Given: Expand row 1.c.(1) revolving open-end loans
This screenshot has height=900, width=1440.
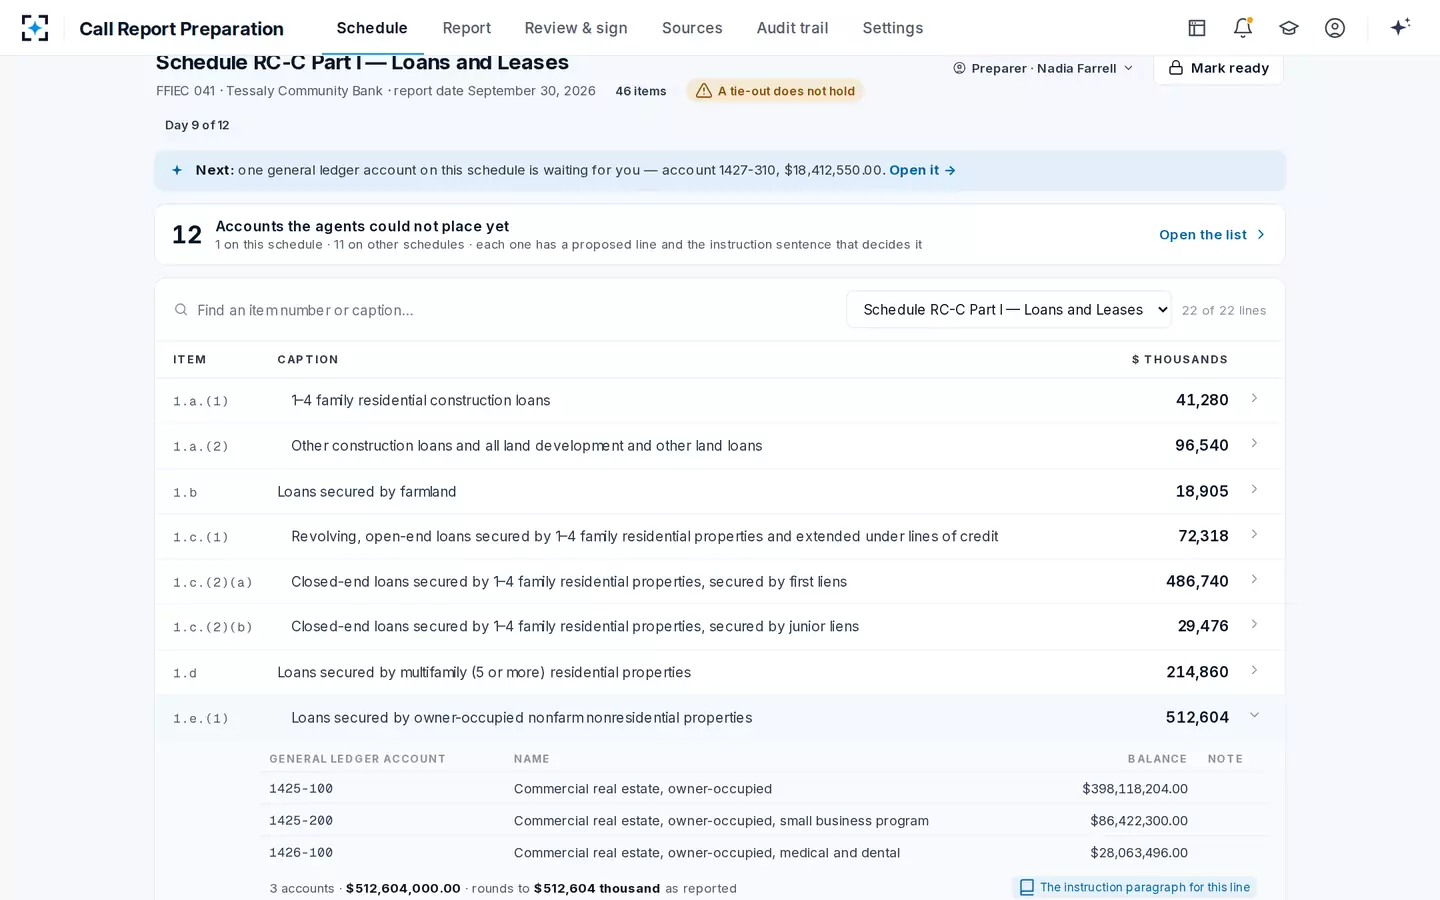Looking at the screenshot, I should point(720,536).
